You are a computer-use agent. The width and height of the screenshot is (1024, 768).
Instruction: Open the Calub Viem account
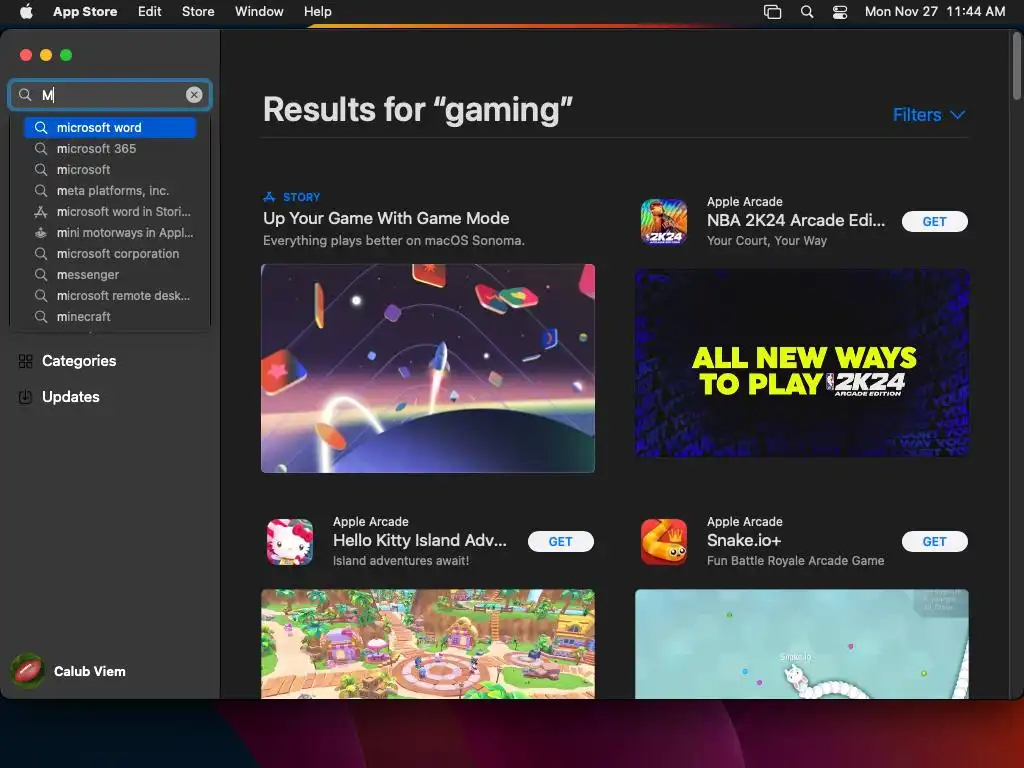pyautogui.click(x=69, y=671)
